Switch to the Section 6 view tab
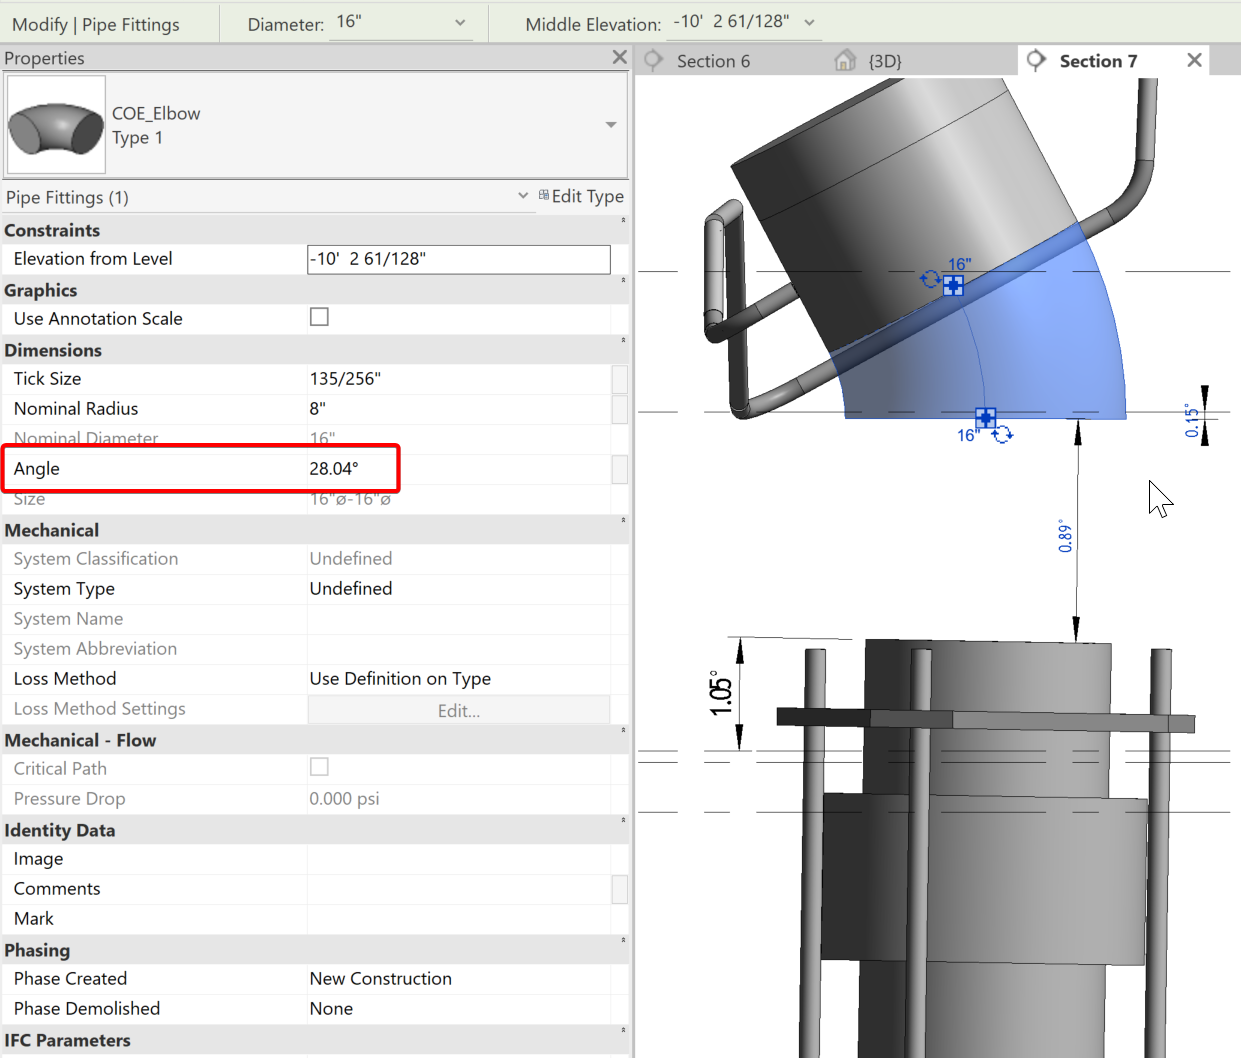1241x1058 pixels. pos(713,61)
